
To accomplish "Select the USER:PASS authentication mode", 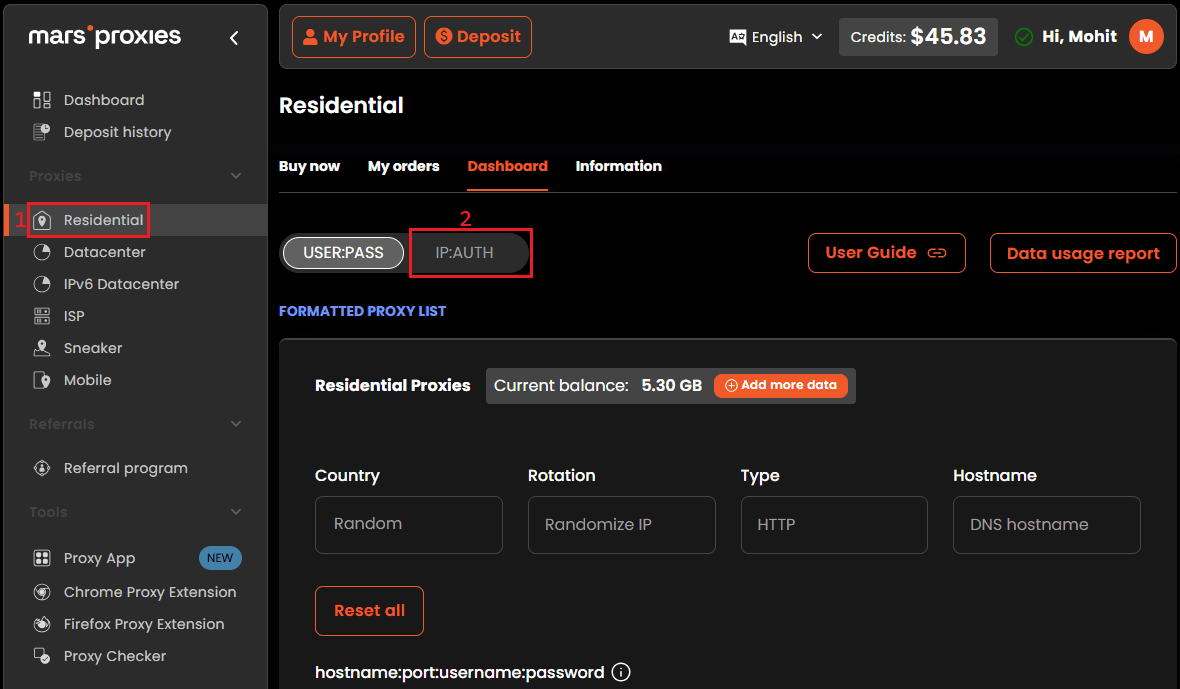I will 343,253.
